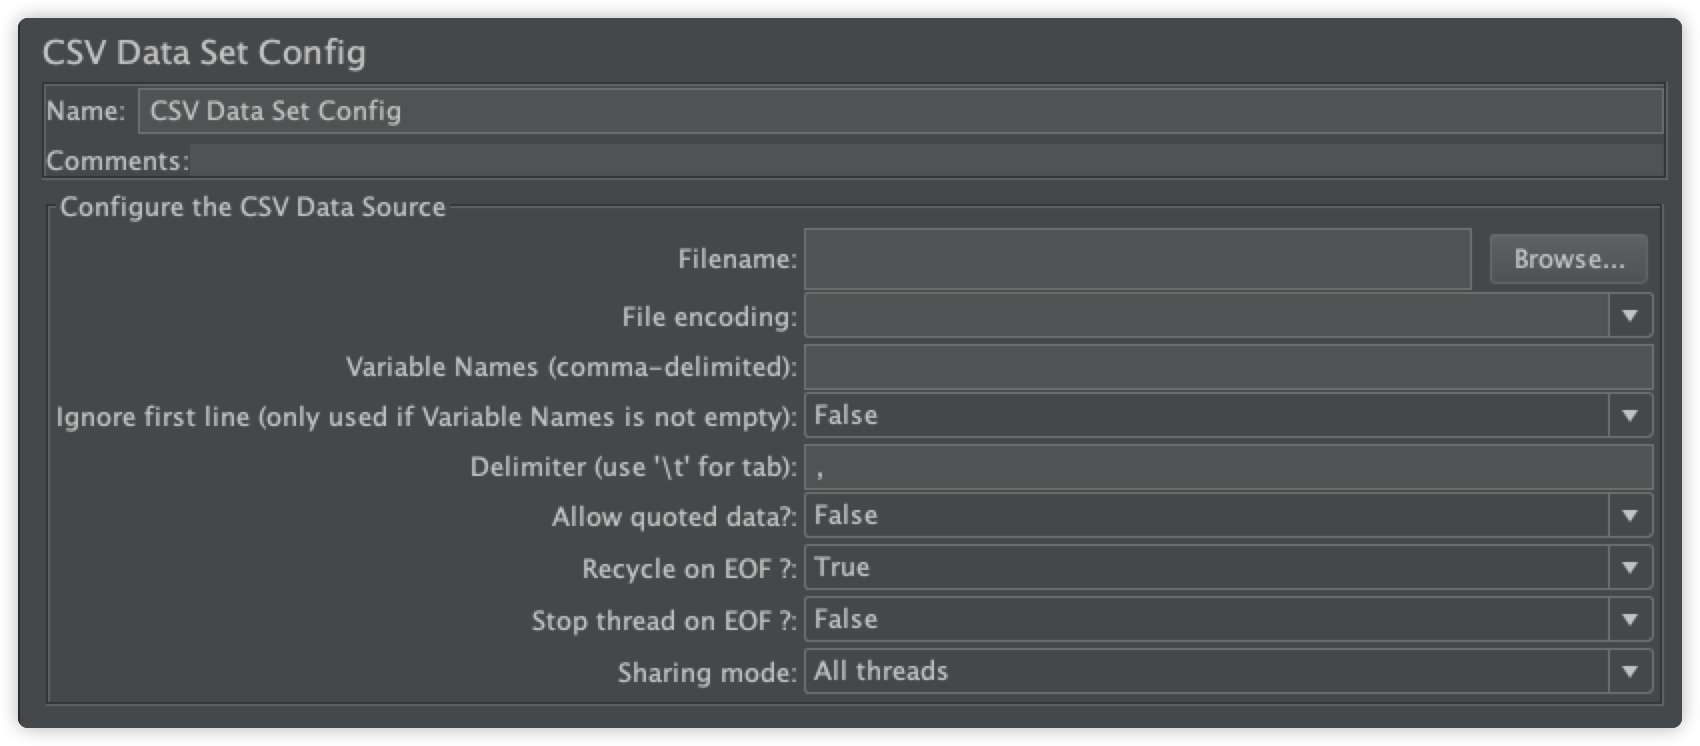Click the File encoding dropdown arrow
The height and width of the screenshot is (746, 1700).
[1630, 316]
